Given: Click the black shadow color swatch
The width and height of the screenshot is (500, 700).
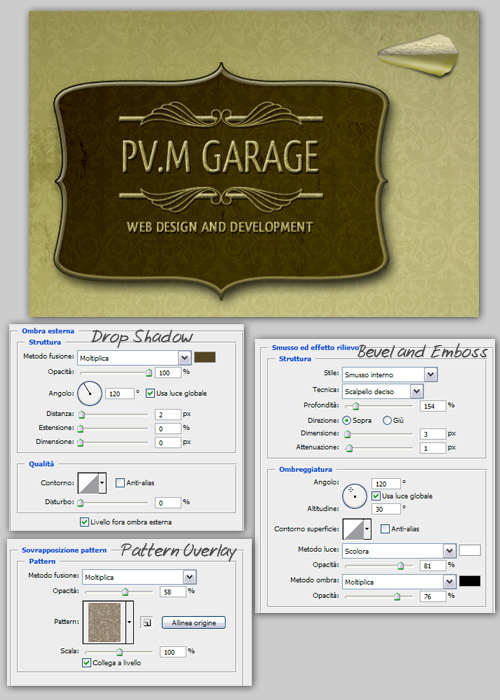Looking at the screenshot, I should pyautogui.click(x=470, y=581).
